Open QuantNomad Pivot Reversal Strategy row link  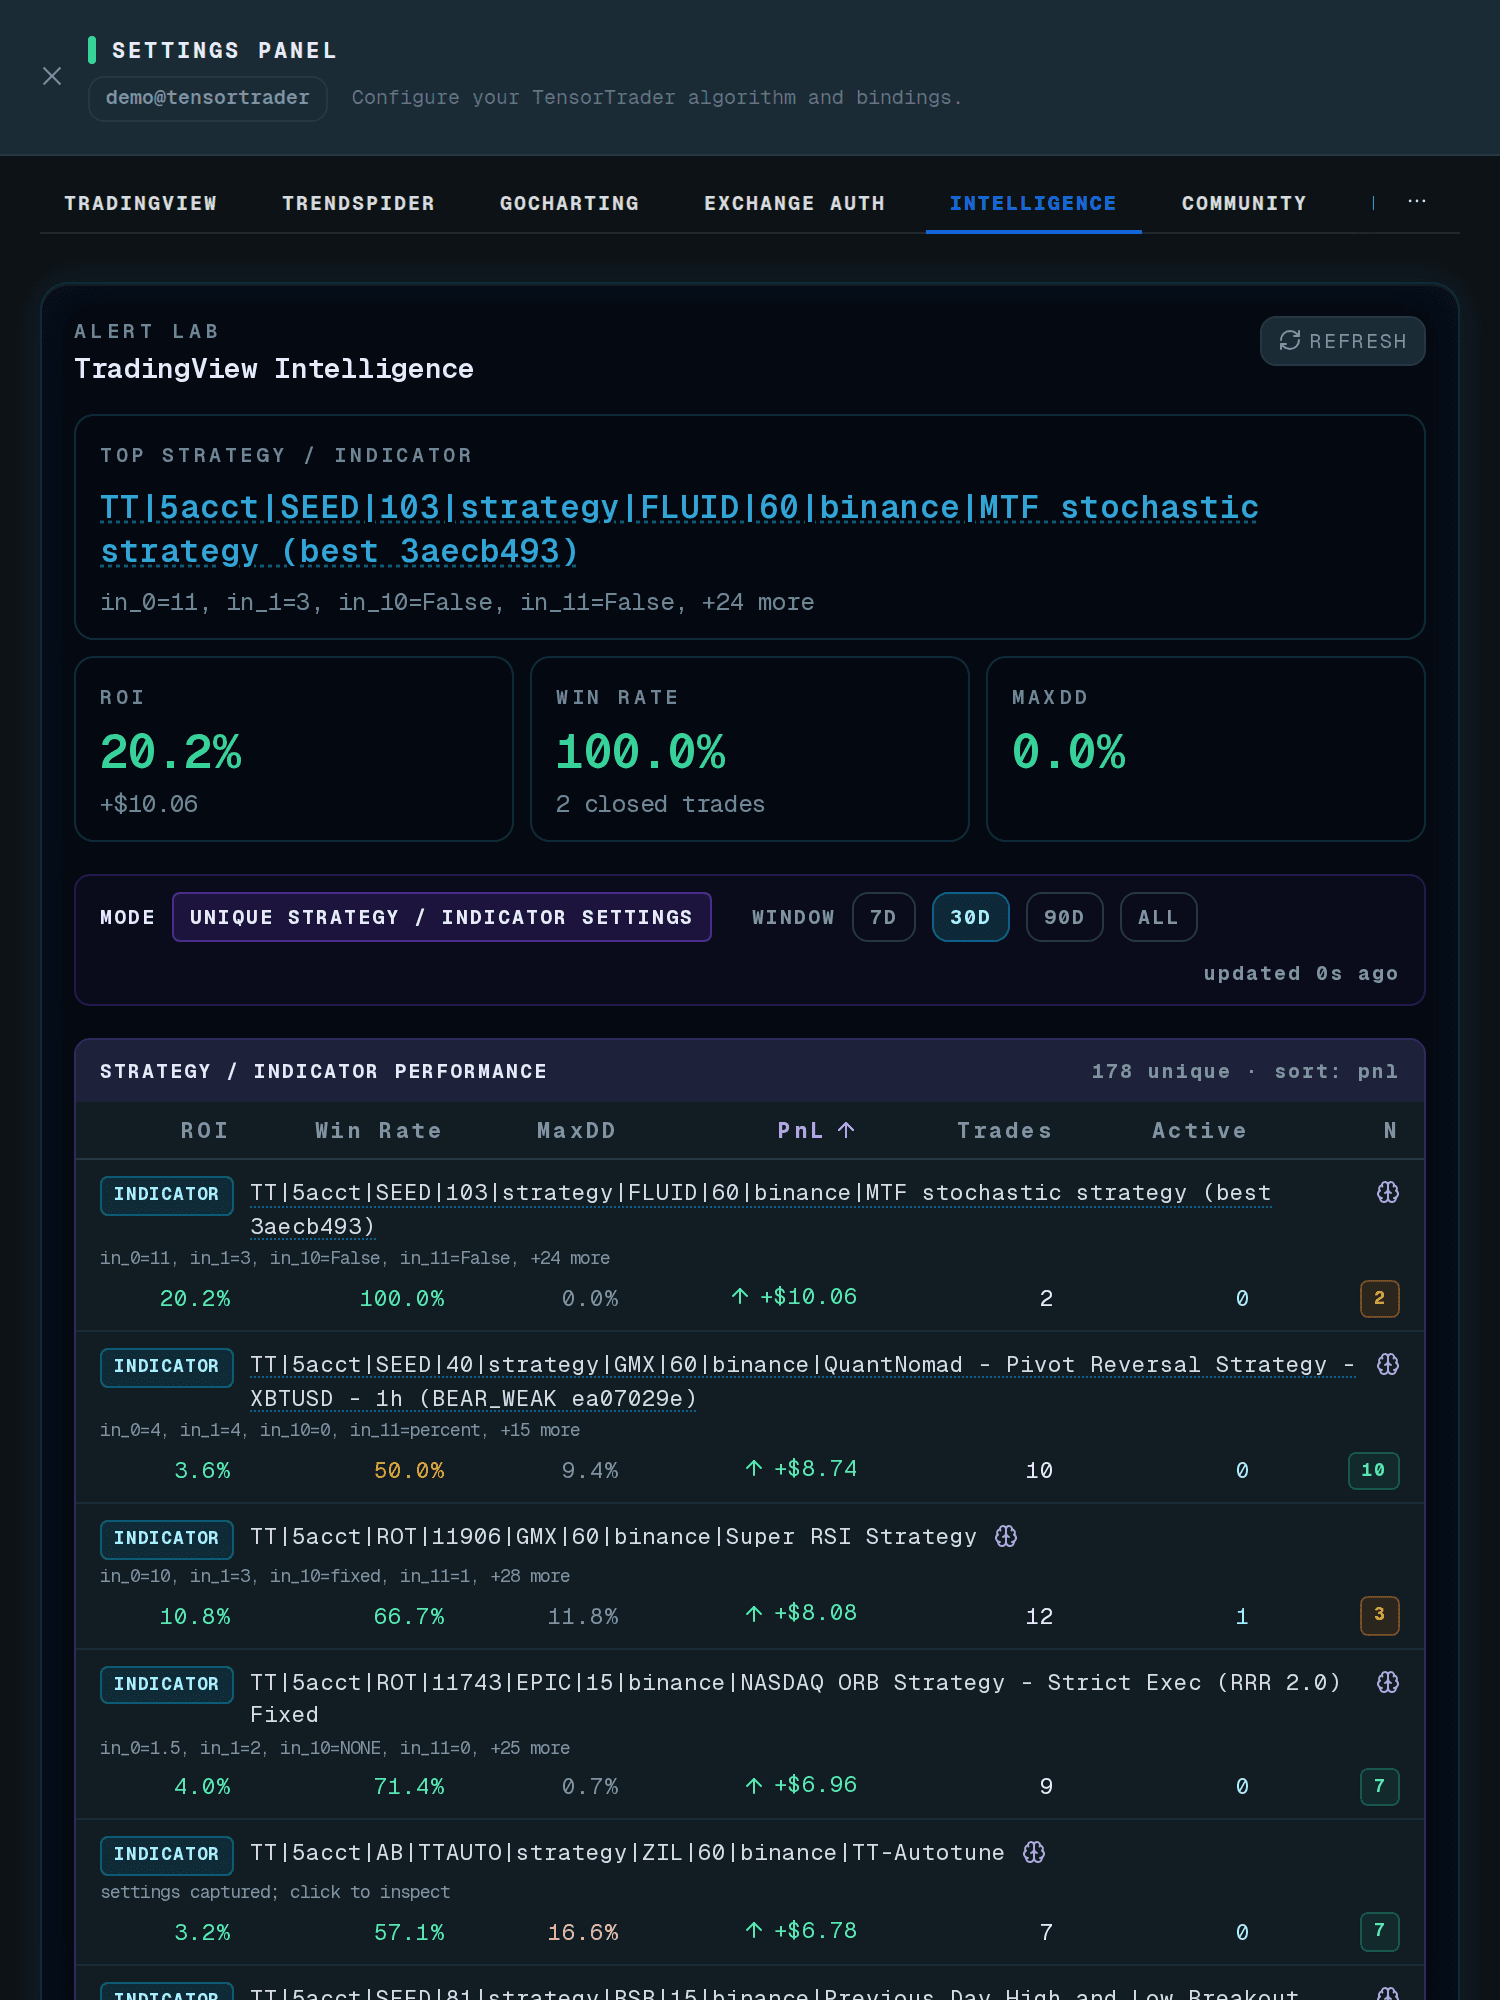[802, 1381]
